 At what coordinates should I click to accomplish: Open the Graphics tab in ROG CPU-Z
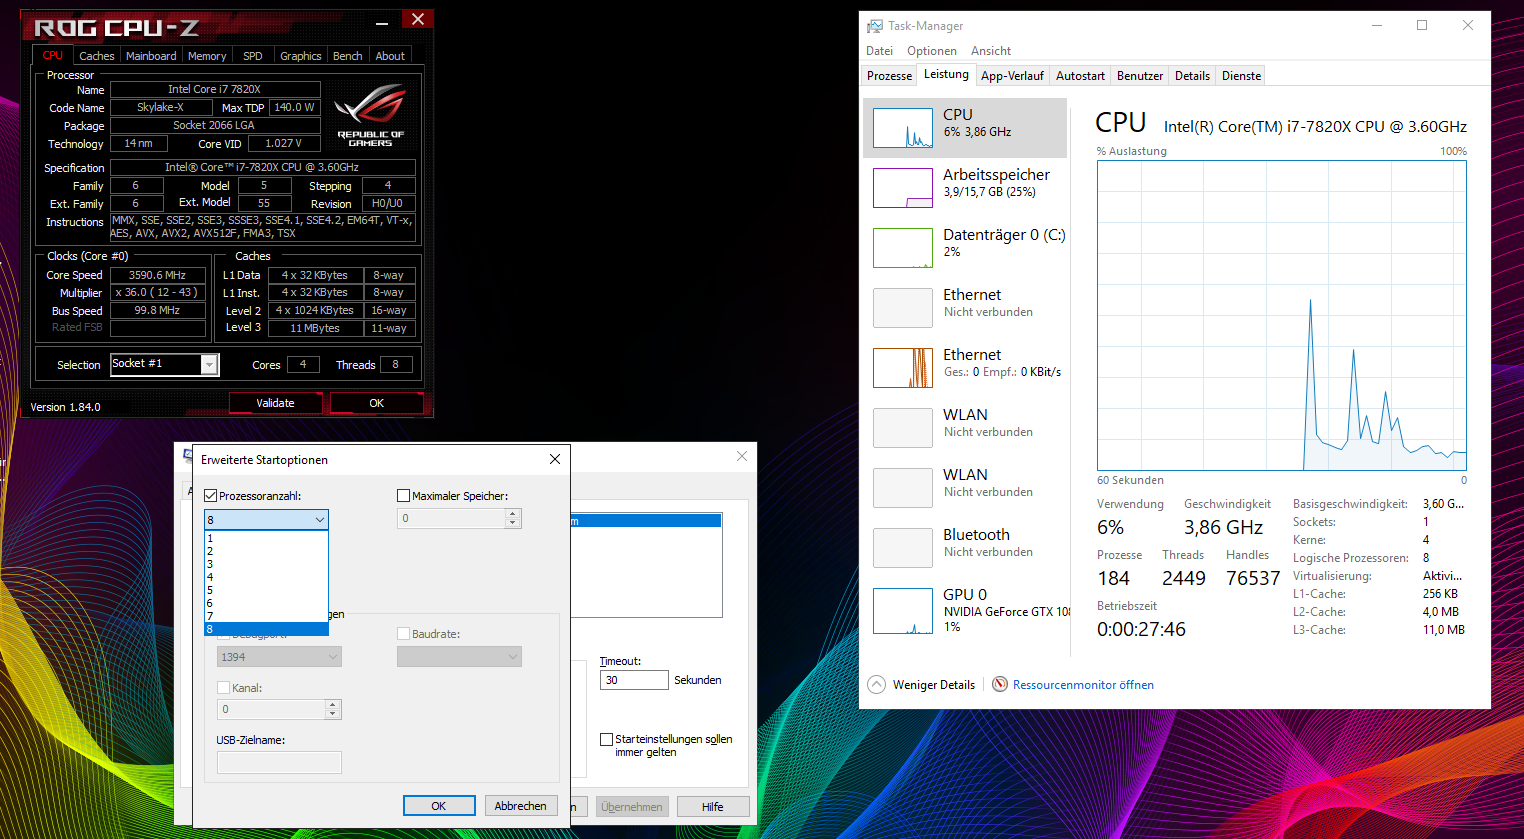pyautogui.click(x=301, y=56)
